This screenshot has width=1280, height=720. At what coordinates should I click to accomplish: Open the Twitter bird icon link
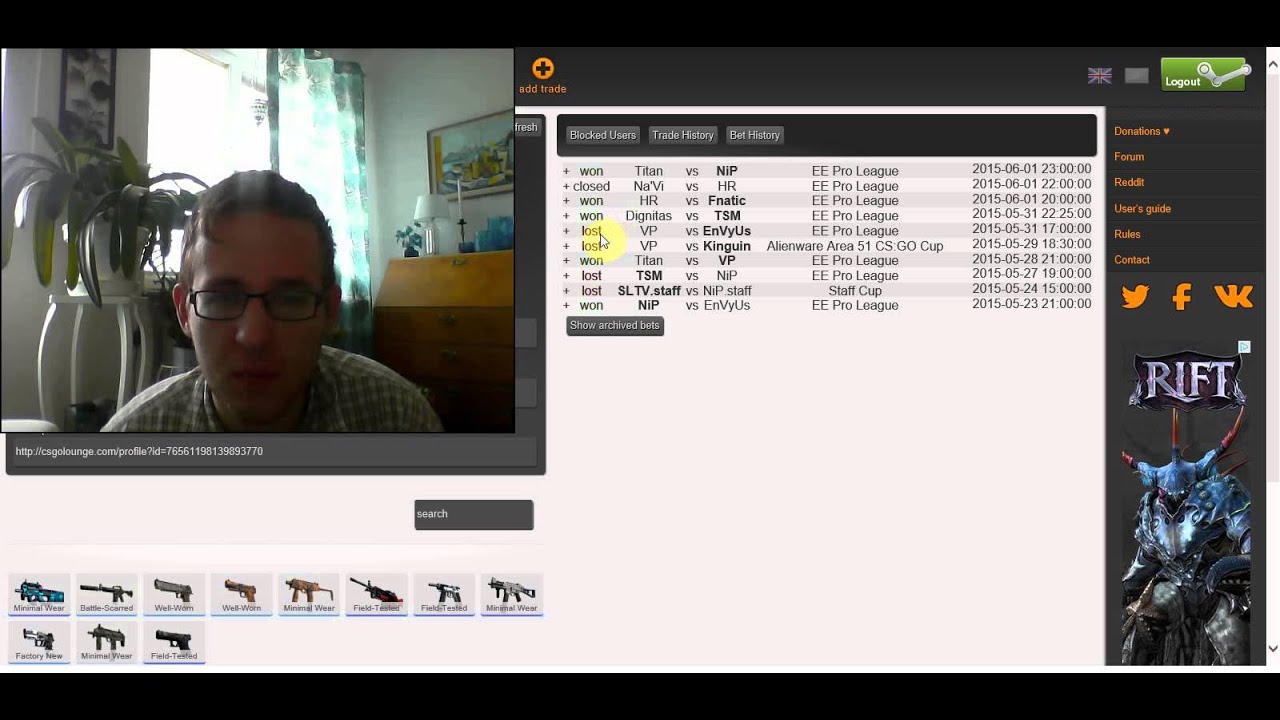pyautogui.click(x=1135, y=297)
